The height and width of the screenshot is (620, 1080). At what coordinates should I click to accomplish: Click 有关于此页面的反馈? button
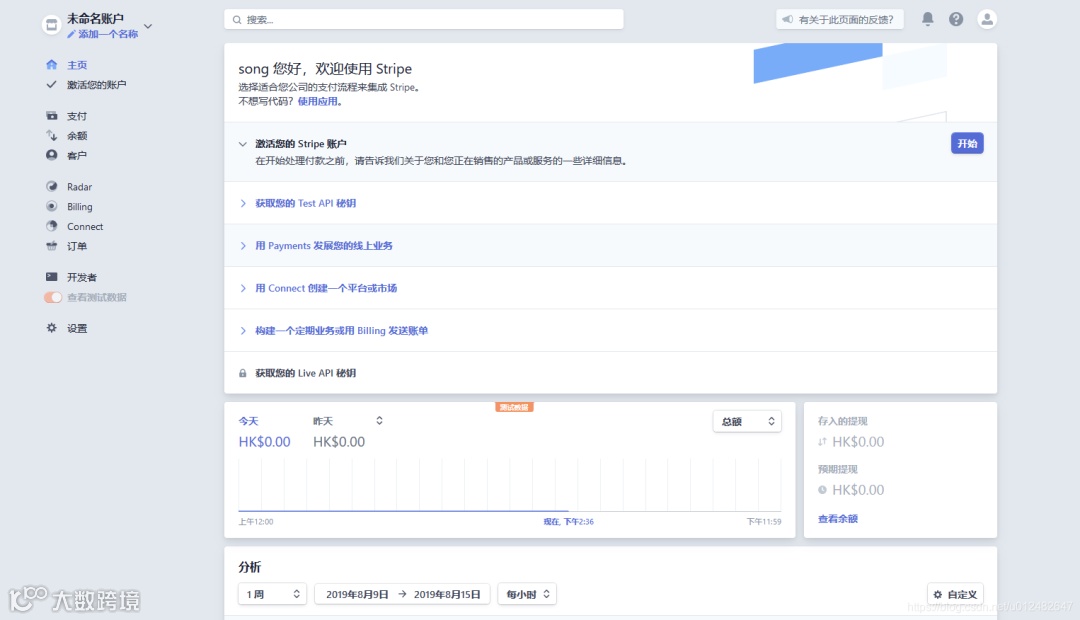click(x=840, y=19)
